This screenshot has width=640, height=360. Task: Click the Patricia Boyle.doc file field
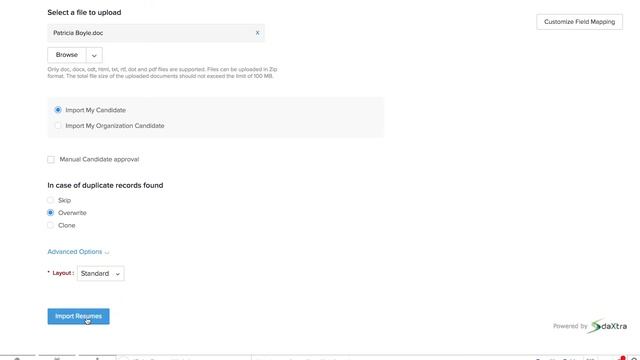[x=156, y=33]
